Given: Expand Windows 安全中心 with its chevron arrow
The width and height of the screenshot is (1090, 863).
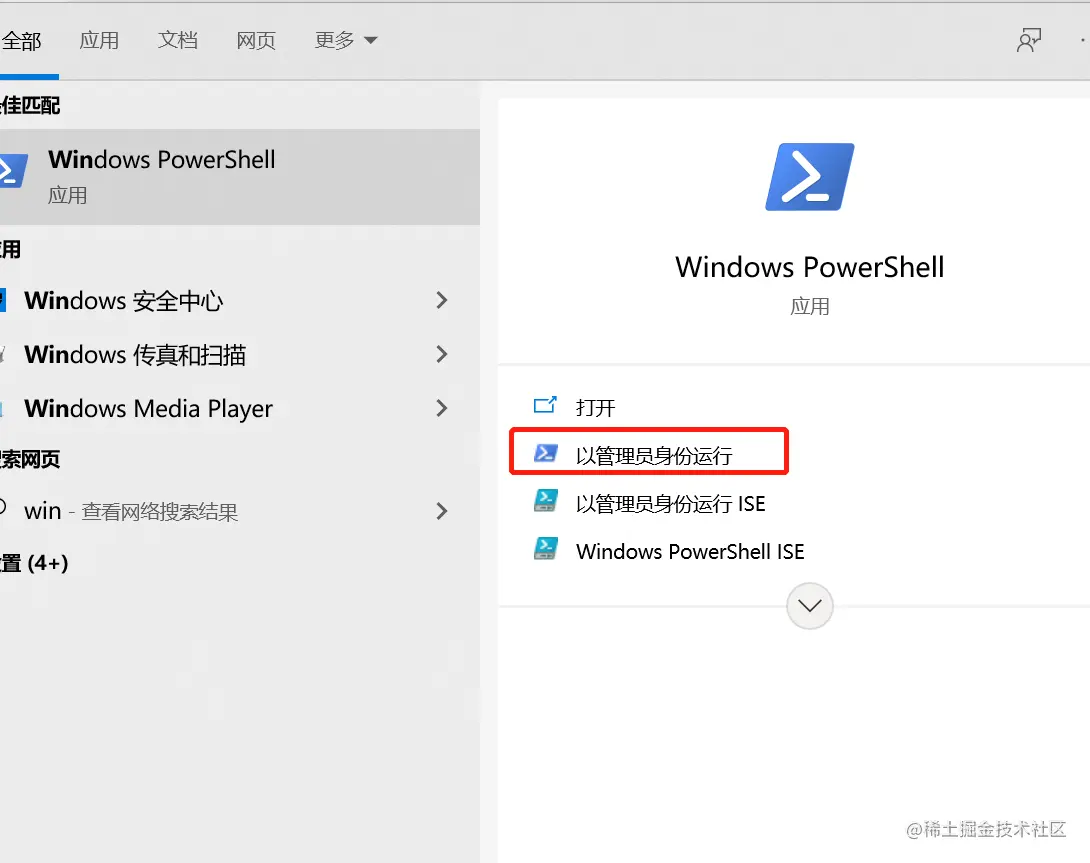Looking at the screenshot, I should [441, 300].
